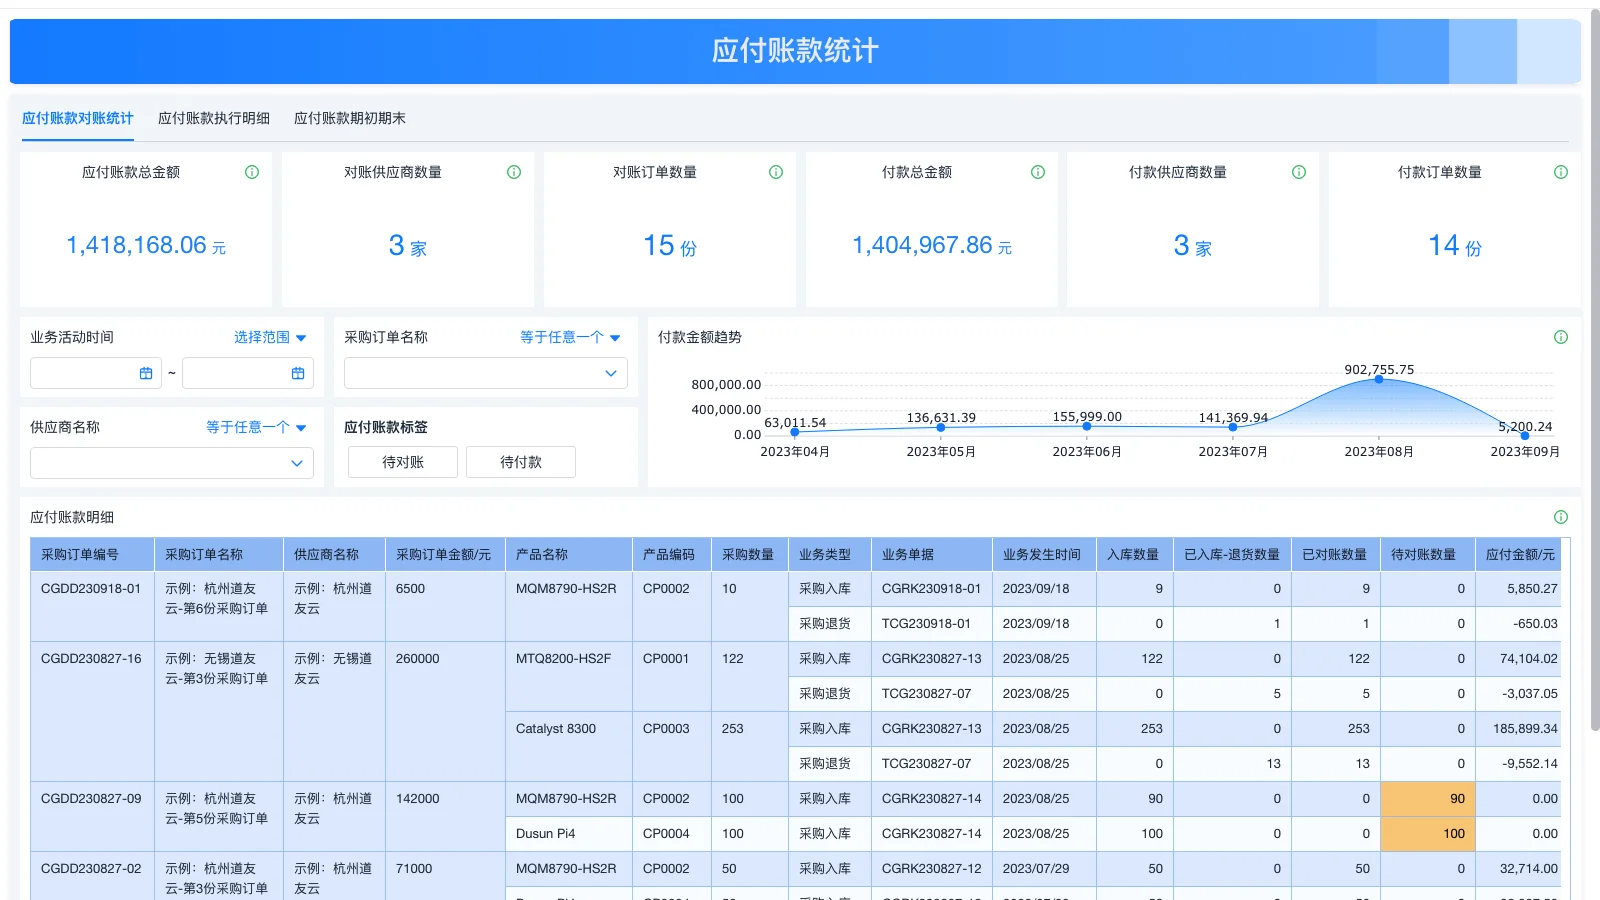Expand 供应商名称 select box
This screenshot has height=900, width=1600.
pyautogui.click(x=172, y=463)
